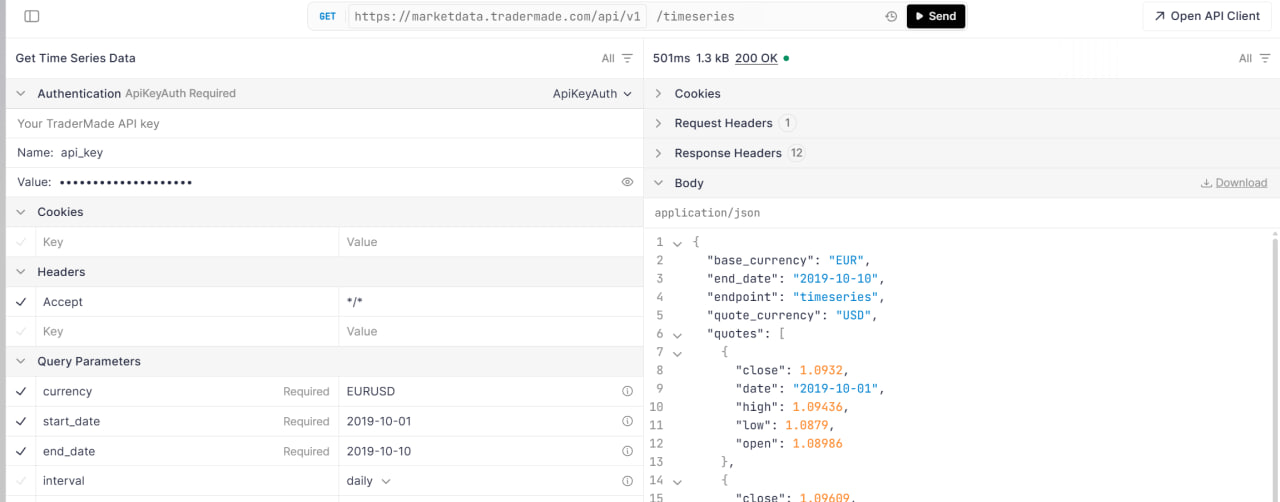The width and height of the screenshot is (1280, 502).
Task: Click the EURUSD currency value
Action: pos(370,391)
